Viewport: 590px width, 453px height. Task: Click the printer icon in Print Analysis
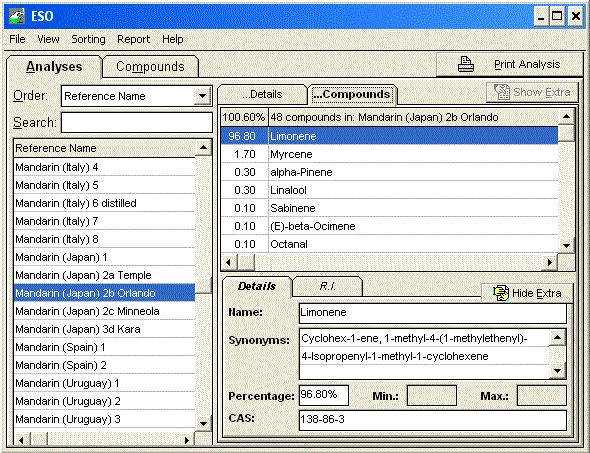pyautogui.click(x=465, y=64)
